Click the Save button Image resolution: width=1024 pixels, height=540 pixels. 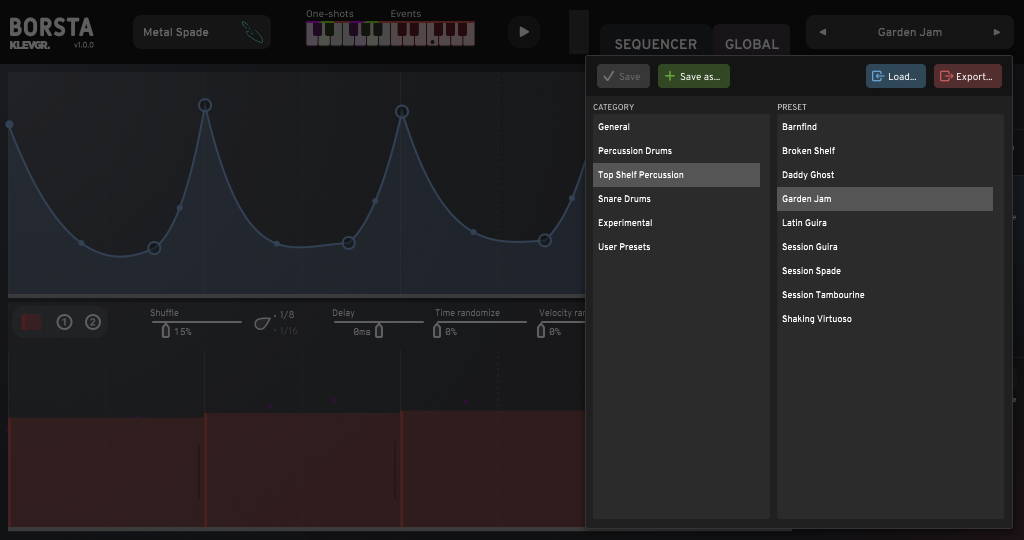623,76
